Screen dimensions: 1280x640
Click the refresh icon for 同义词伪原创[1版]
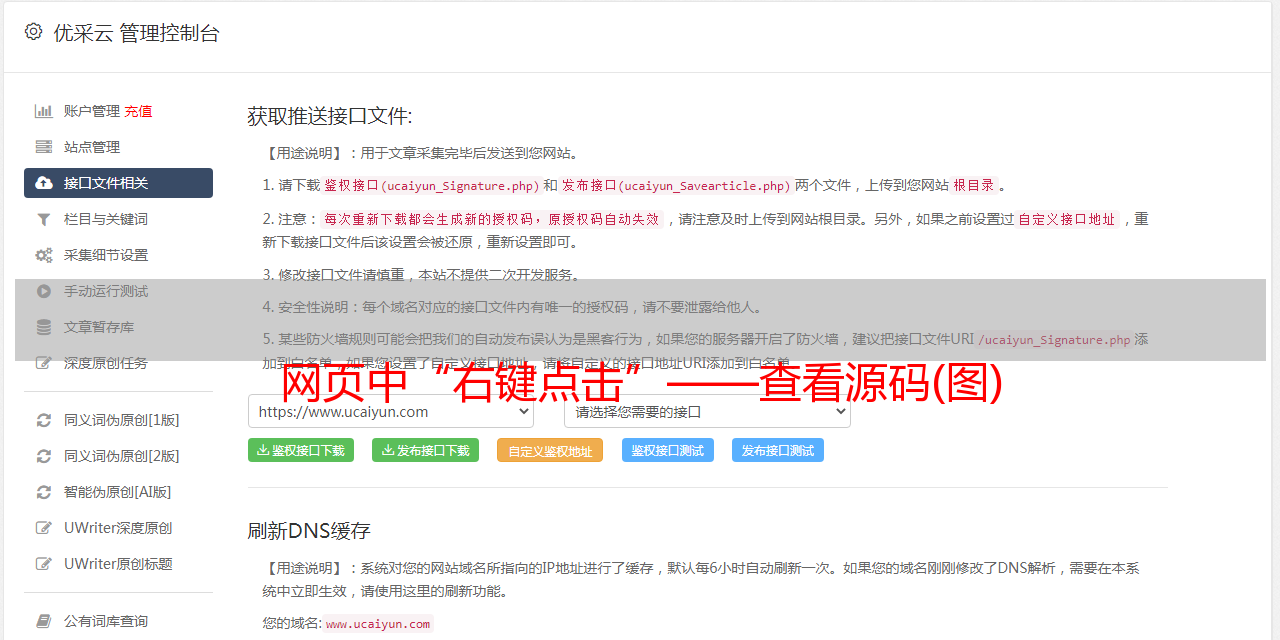pyautogui.click(x=44, y=420)
